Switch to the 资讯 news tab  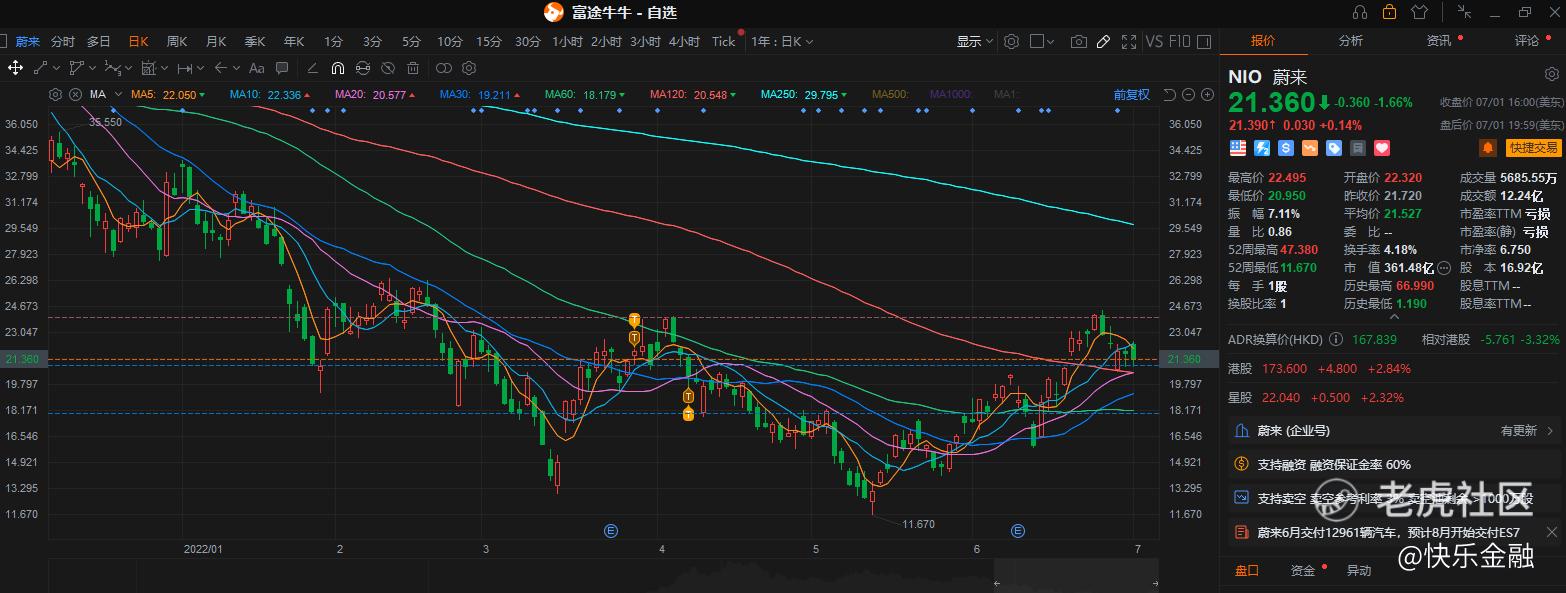1439,41
